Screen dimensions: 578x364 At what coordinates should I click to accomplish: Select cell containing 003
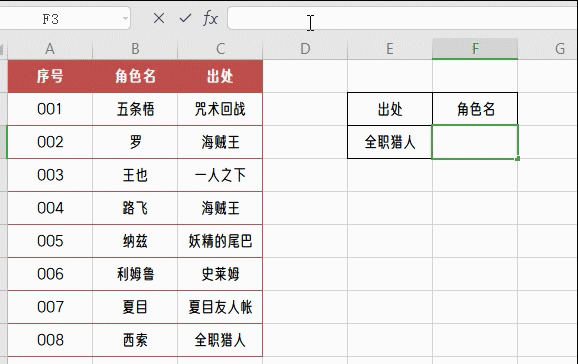50,175
